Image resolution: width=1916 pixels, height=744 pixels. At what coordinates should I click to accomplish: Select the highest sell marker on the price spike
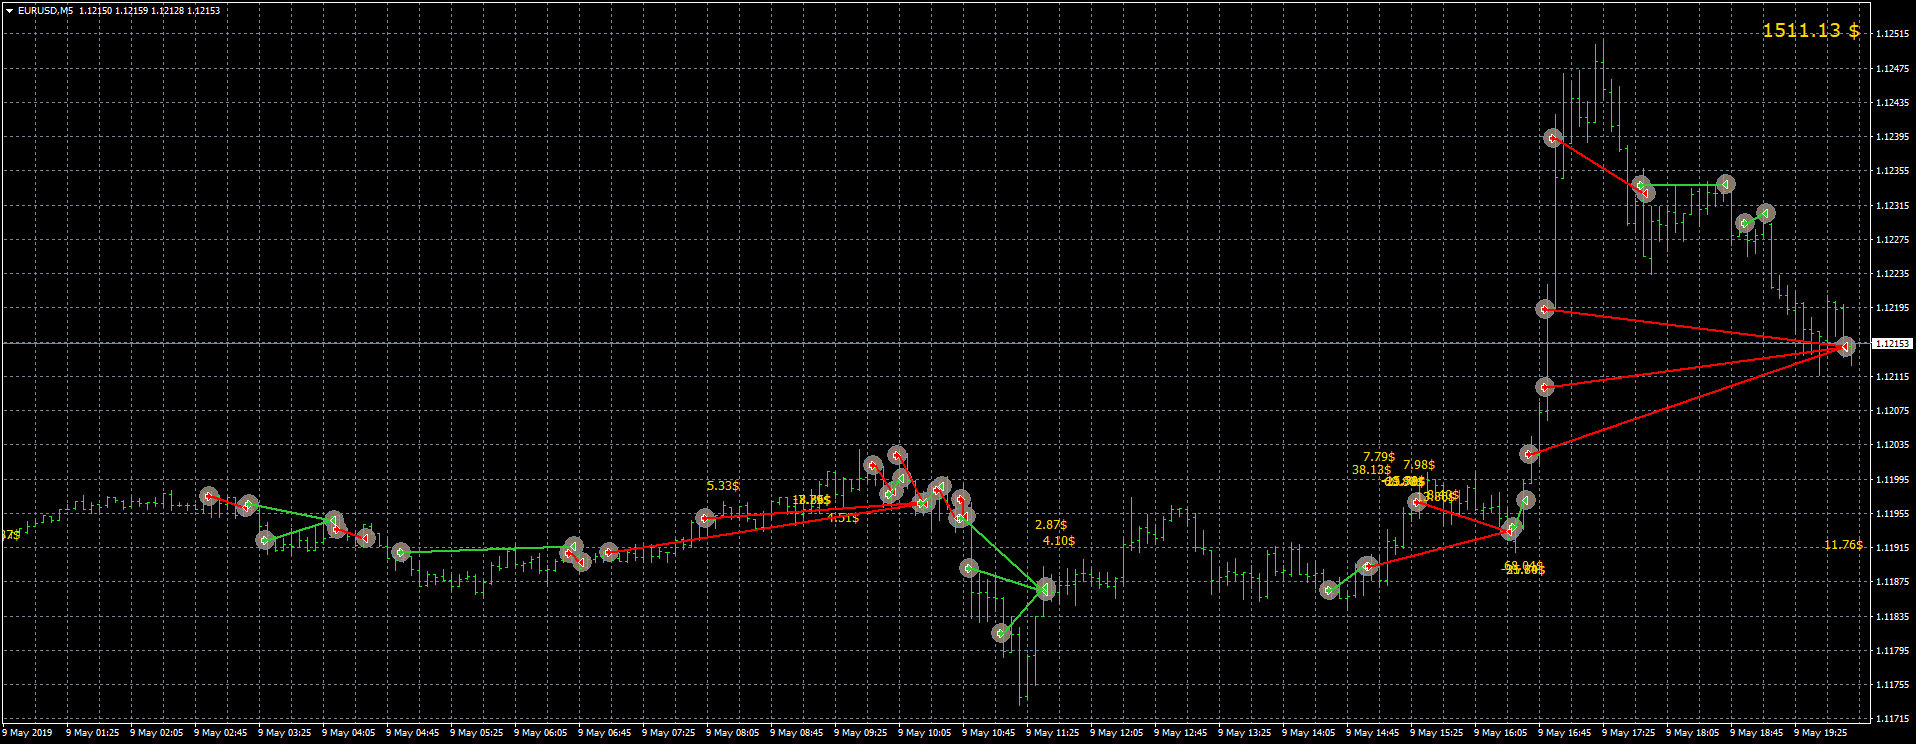tap(1553, 138)
